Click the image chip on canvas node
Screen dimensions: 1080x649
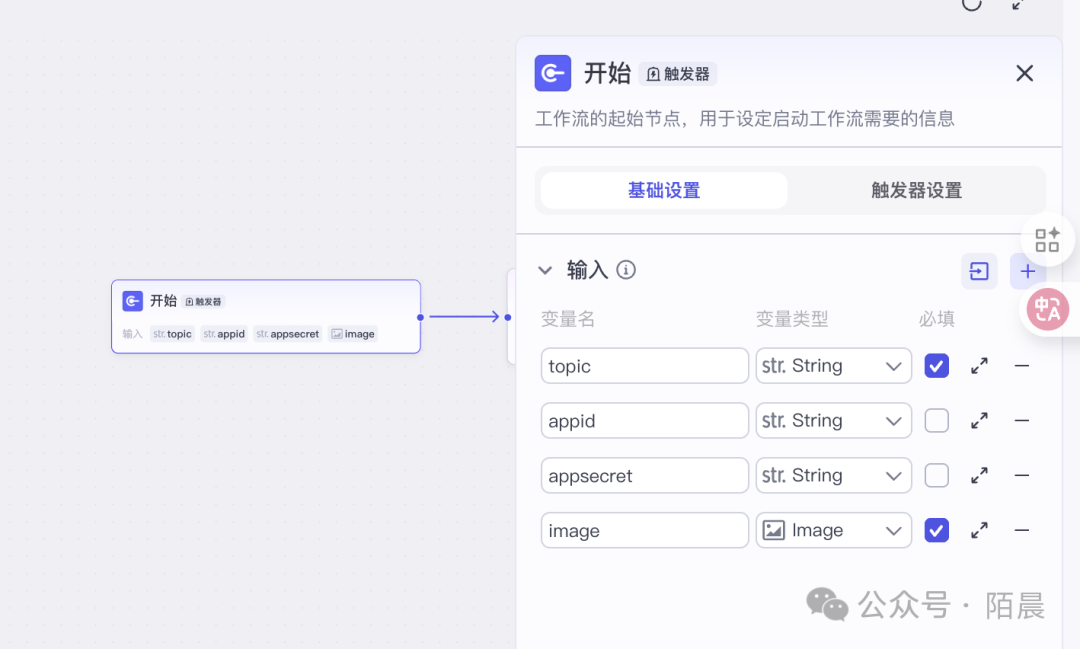[x=353, y=334]
